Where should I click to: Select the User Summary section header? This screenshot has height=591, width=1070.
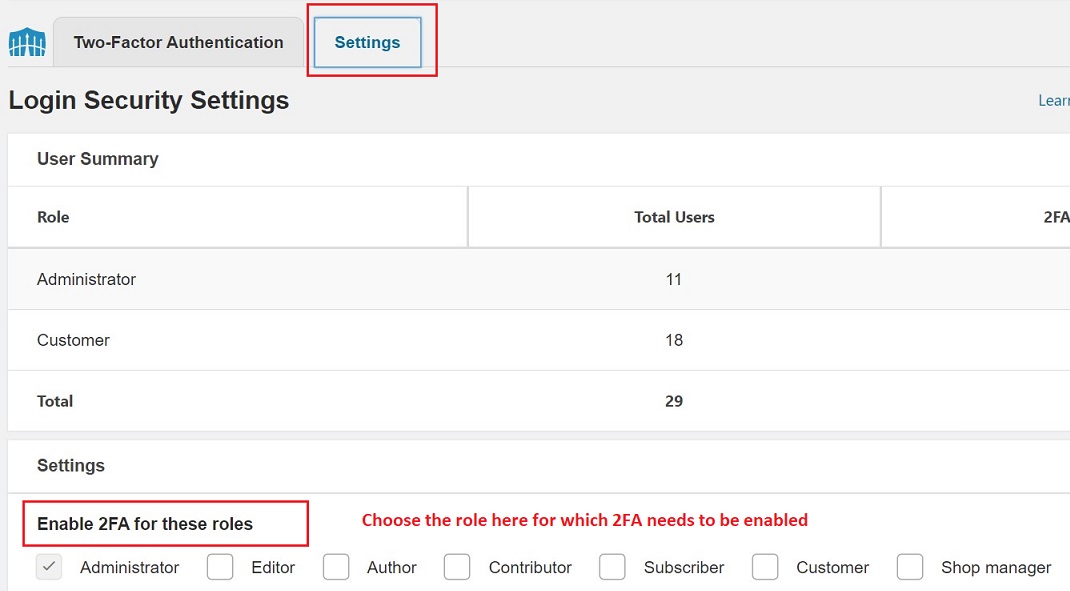pyautogui.click(x=97, y=159)
